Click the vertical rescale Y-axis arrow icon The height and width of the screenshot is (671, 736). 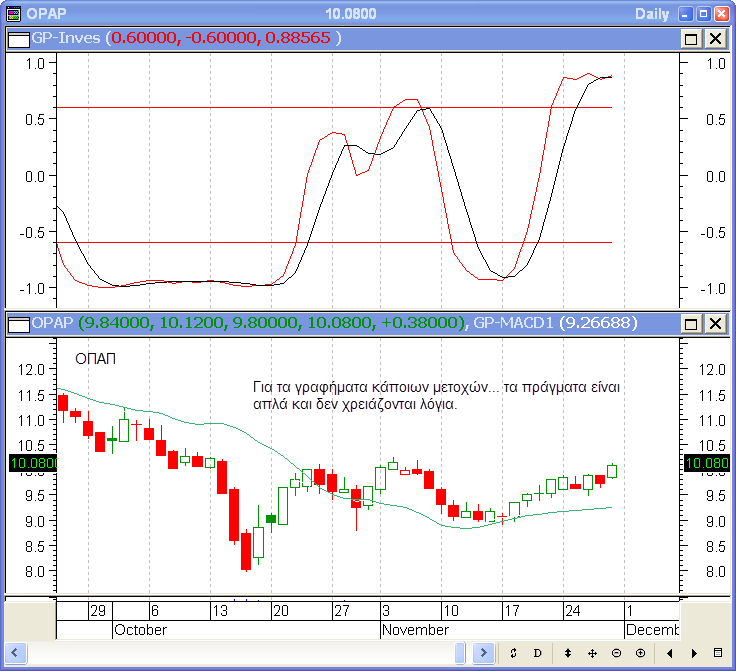coord(568,653)
